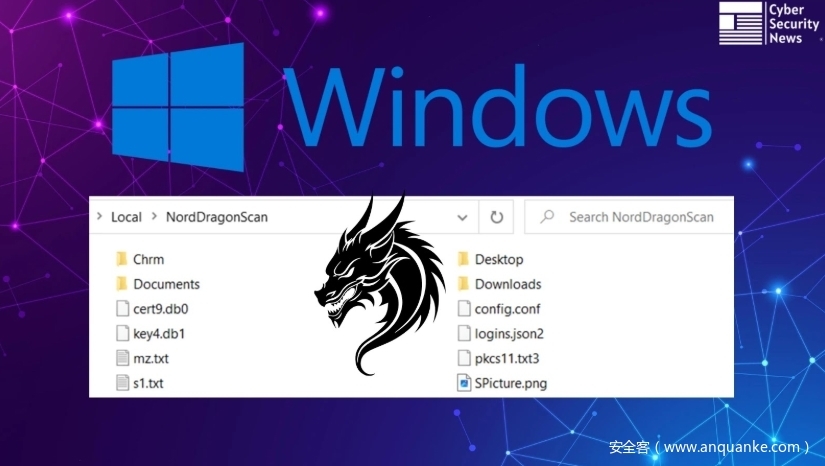Viewport: 825px width, 466px height.
Task: Select the Desktop folder
Action: [498, 259]
